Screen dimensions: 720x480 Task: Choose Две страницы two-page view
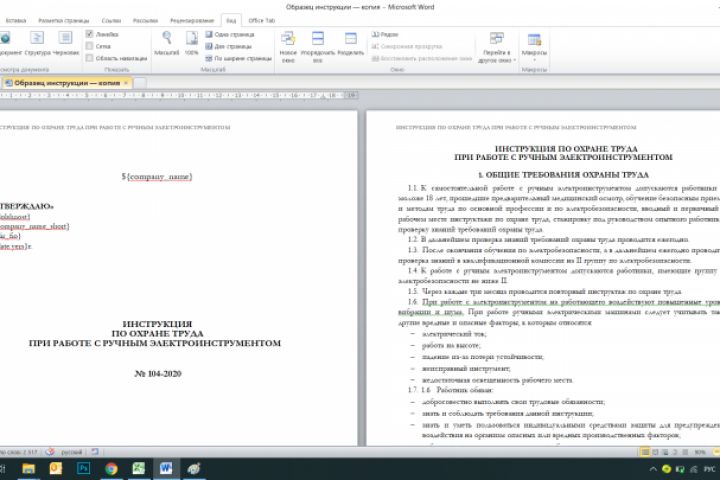click(229, 46)
